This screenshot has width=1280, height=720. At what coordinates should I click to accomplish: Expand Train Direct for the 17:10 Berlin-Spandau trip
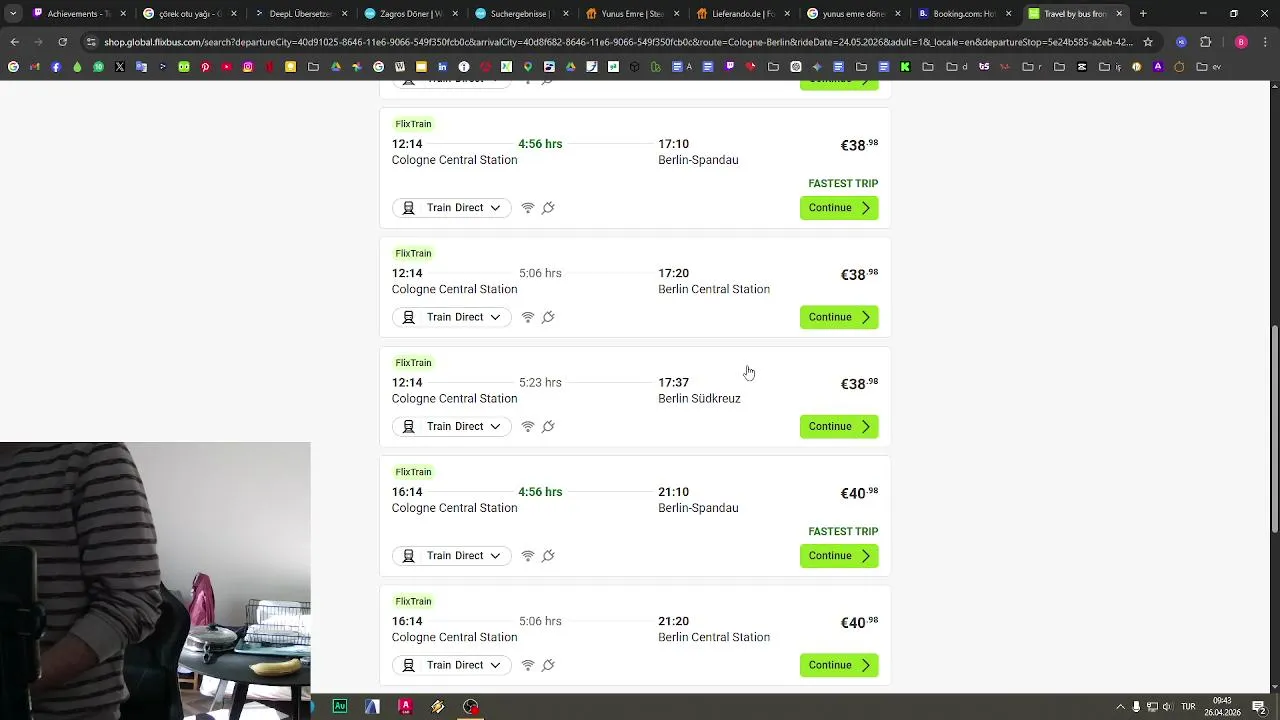tap(452, 208)
